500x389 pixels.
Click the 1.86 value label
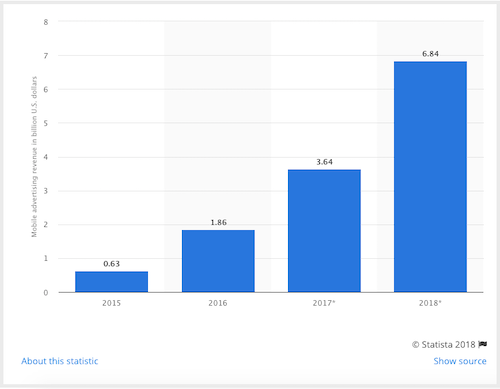[x=218, y=222]
